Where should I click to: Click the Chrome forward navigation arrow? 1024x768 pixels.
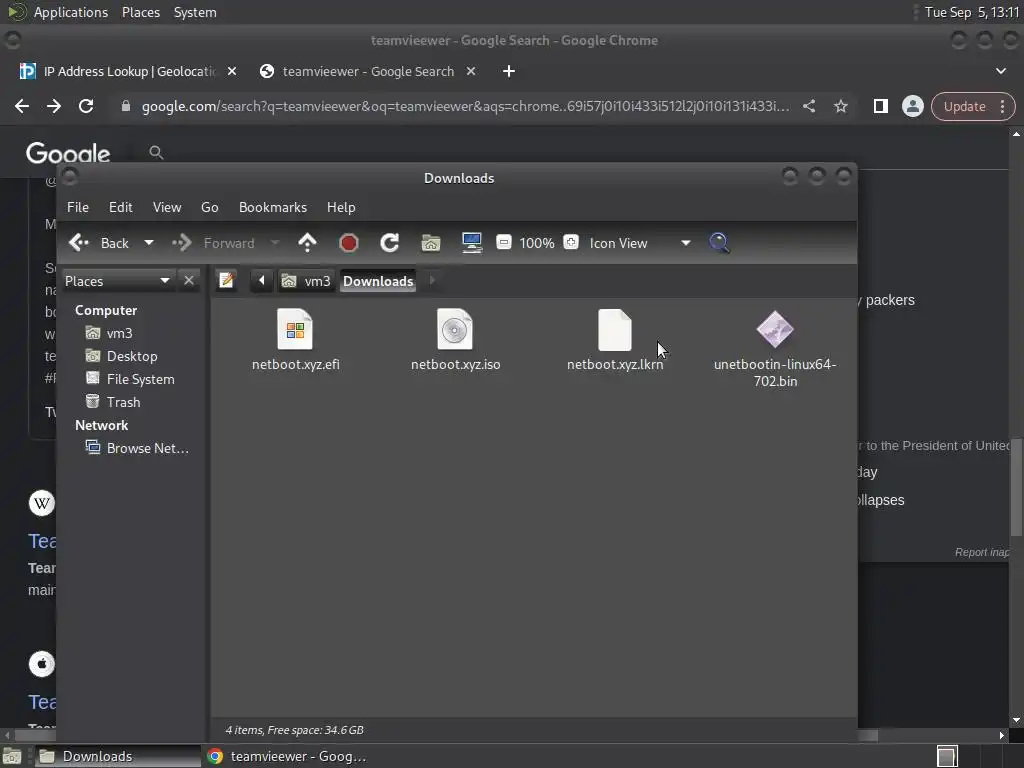coord(54,106)
